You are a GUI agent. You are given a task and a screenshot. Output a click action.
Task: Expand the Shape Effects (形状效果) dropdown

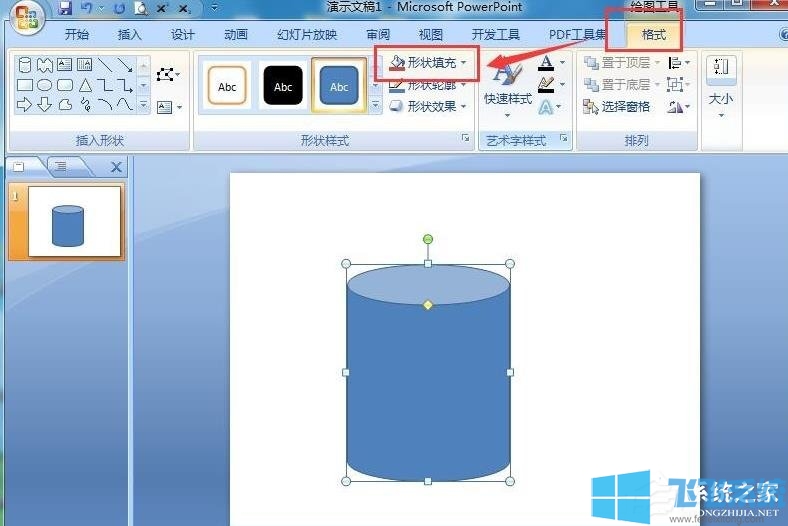coord(428,107)
